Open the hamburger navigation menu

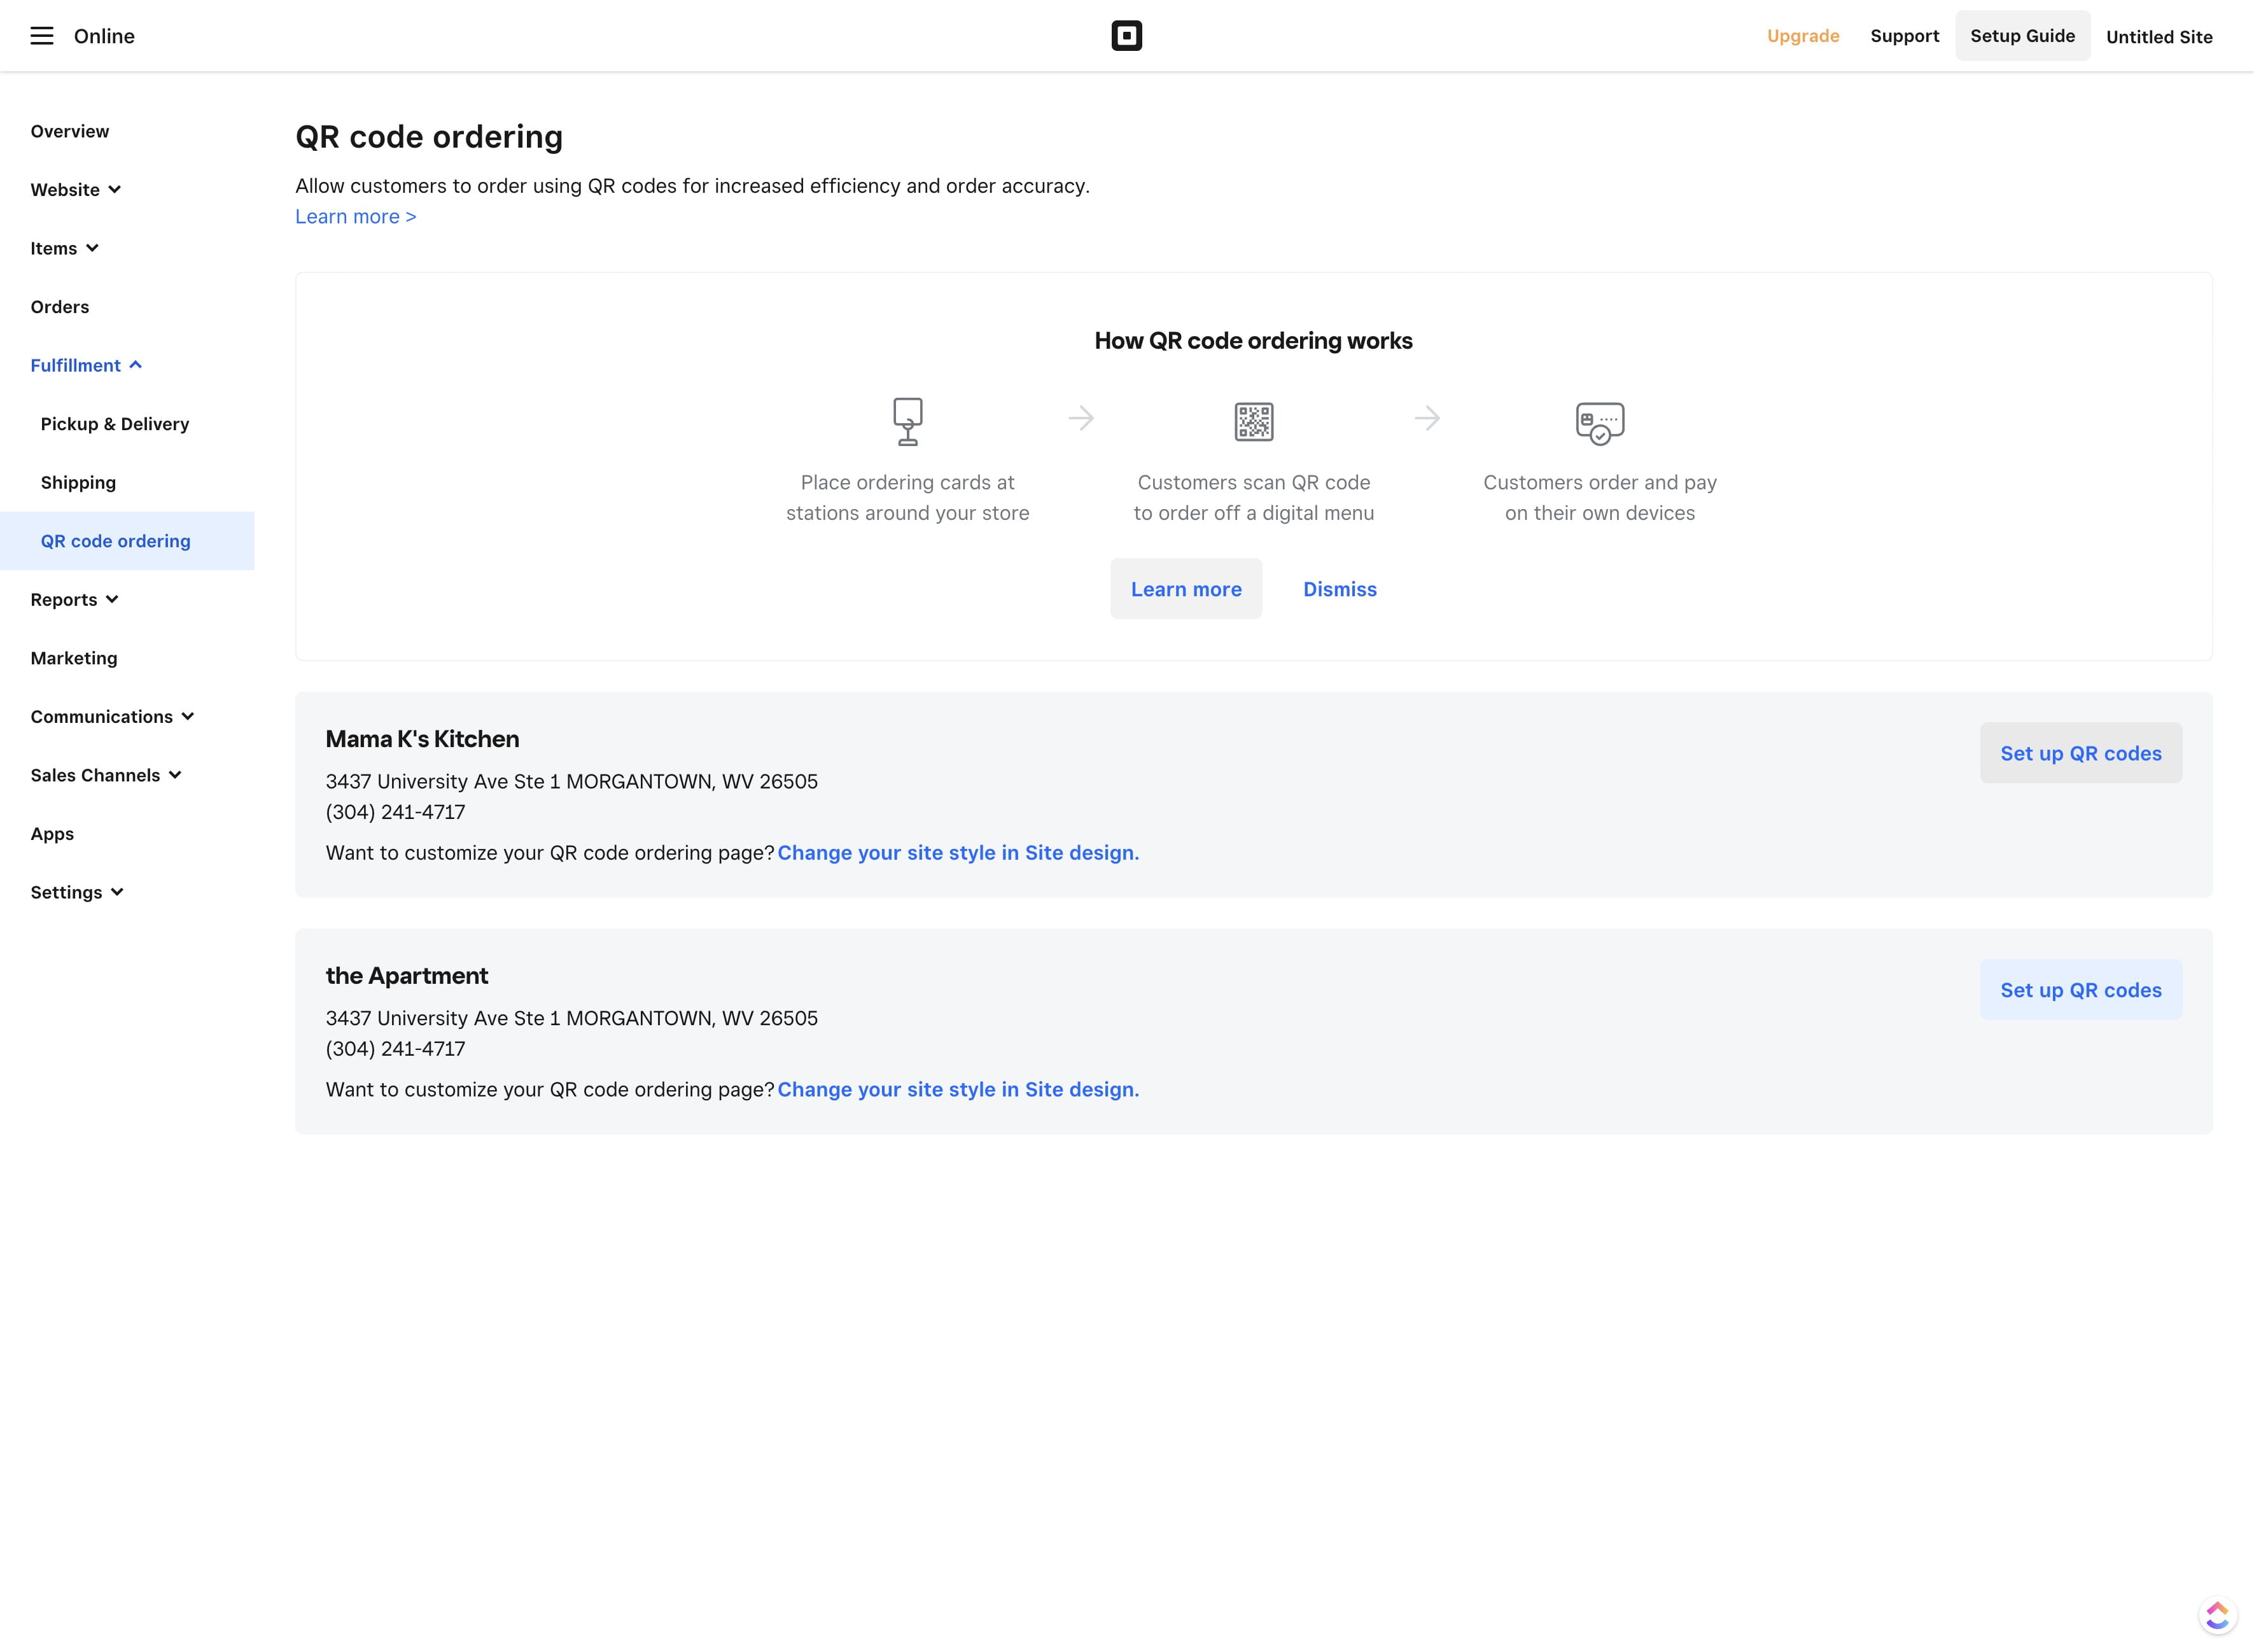[x=43, y=35]
